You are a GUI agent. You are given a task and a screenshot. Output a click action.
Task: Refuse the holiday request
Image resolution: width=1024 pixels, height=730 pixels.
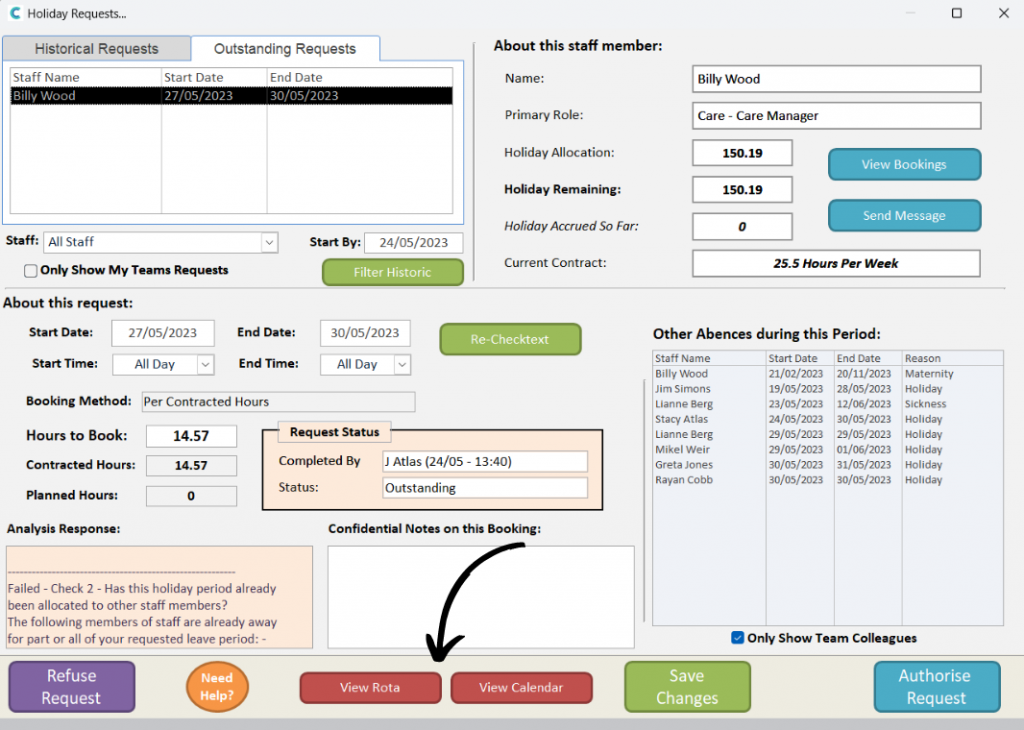(x=71, y=687)
